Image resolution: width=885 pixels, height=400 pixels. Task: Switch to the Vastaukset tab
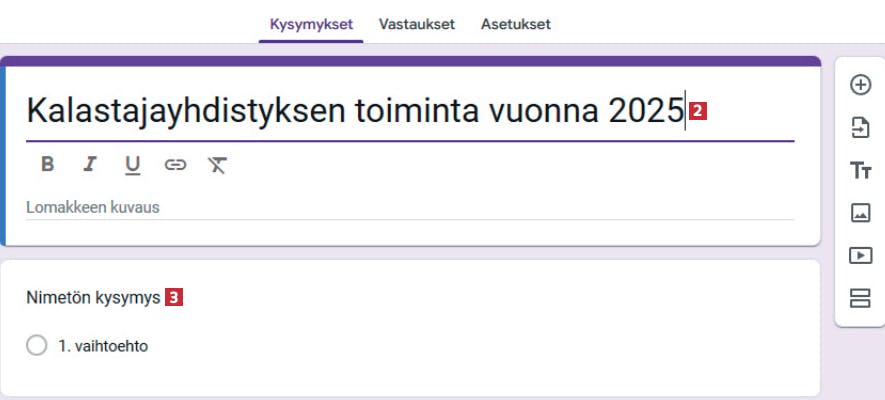point(417,24)
